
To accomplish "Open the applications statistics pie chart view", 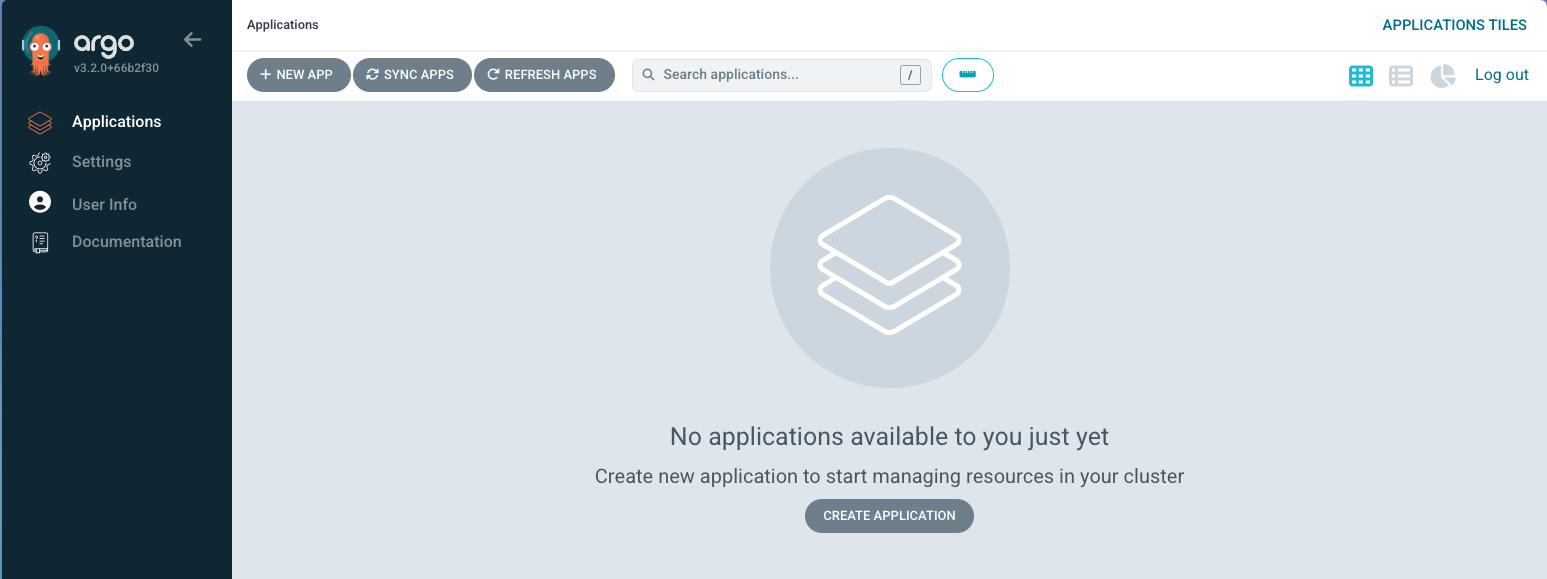I will point(1442,75).
